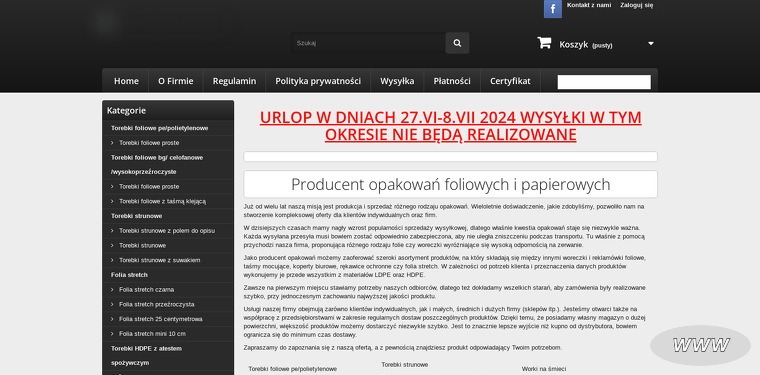This screenshot has height=375, width=760.
Task: Click the Worki na śmieci text
Action: point(544,369)
